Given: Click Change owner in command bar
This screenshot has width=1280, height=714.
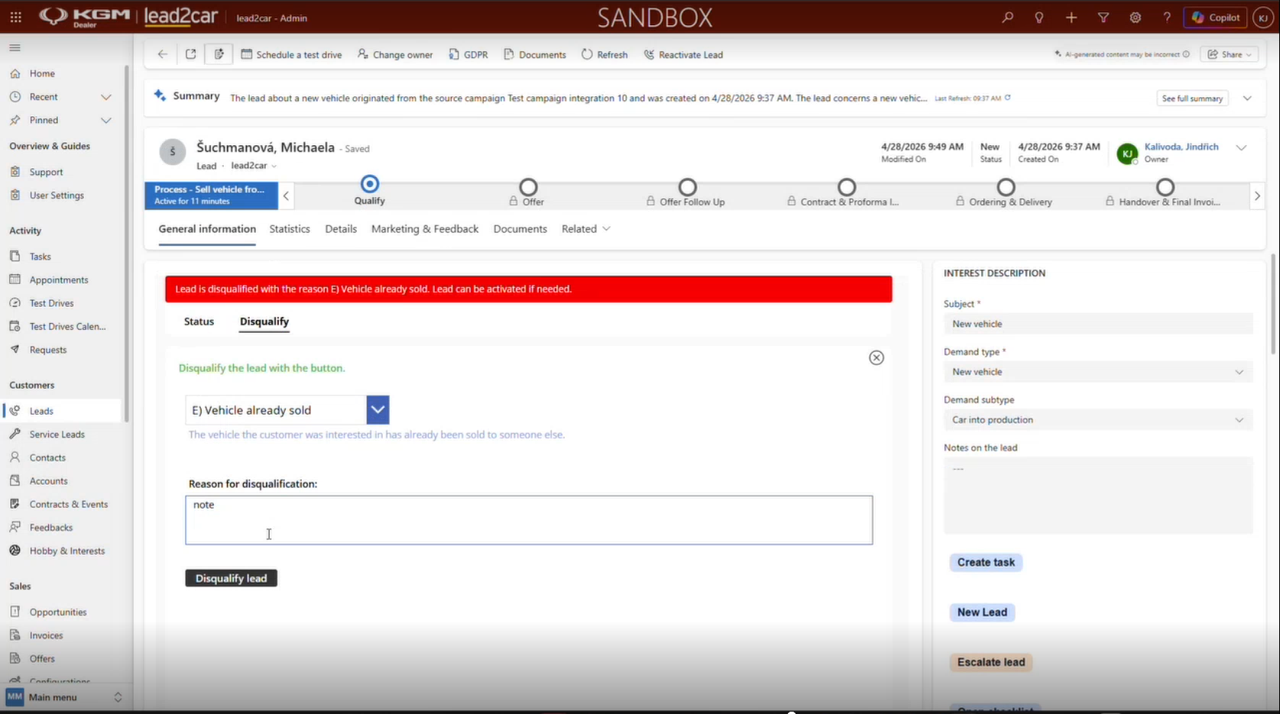Looking at the screenshot, I should tap(395, 54).
